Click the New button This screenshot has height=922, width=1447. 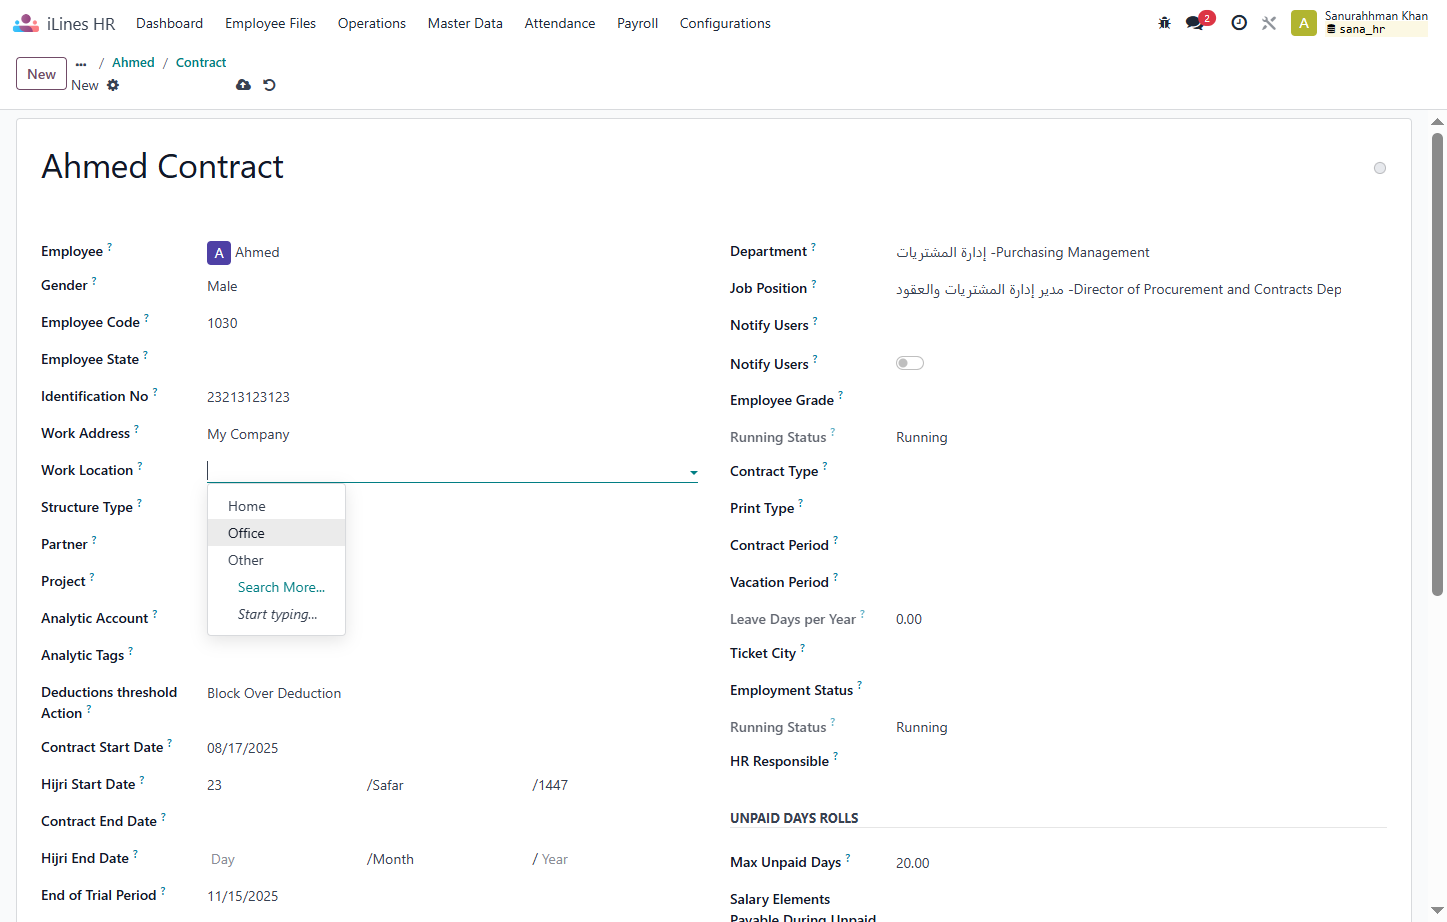pyautogui.click(x=42, y=74)
